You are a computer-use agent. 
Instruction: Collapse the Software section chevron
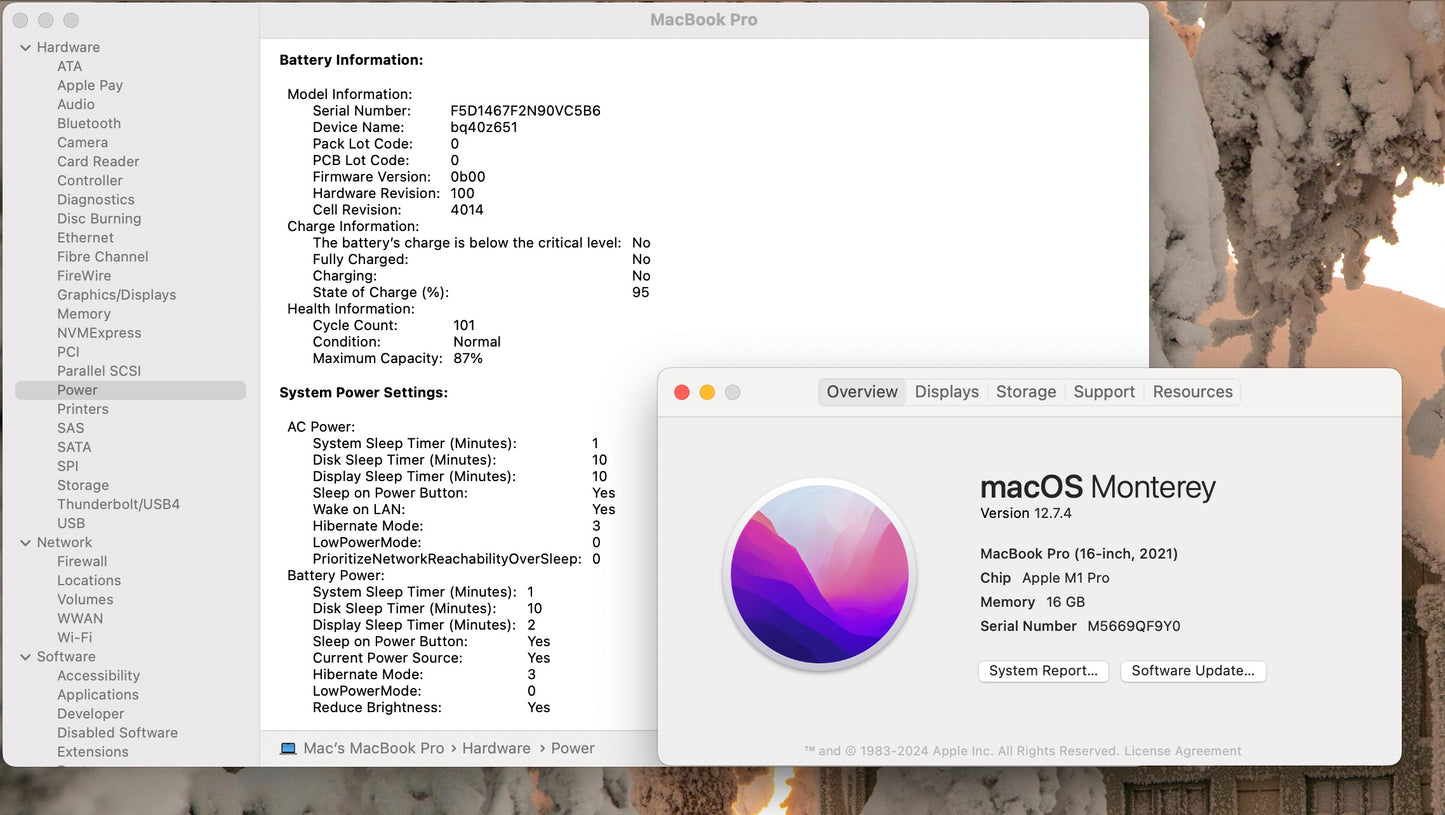point(25,657)
